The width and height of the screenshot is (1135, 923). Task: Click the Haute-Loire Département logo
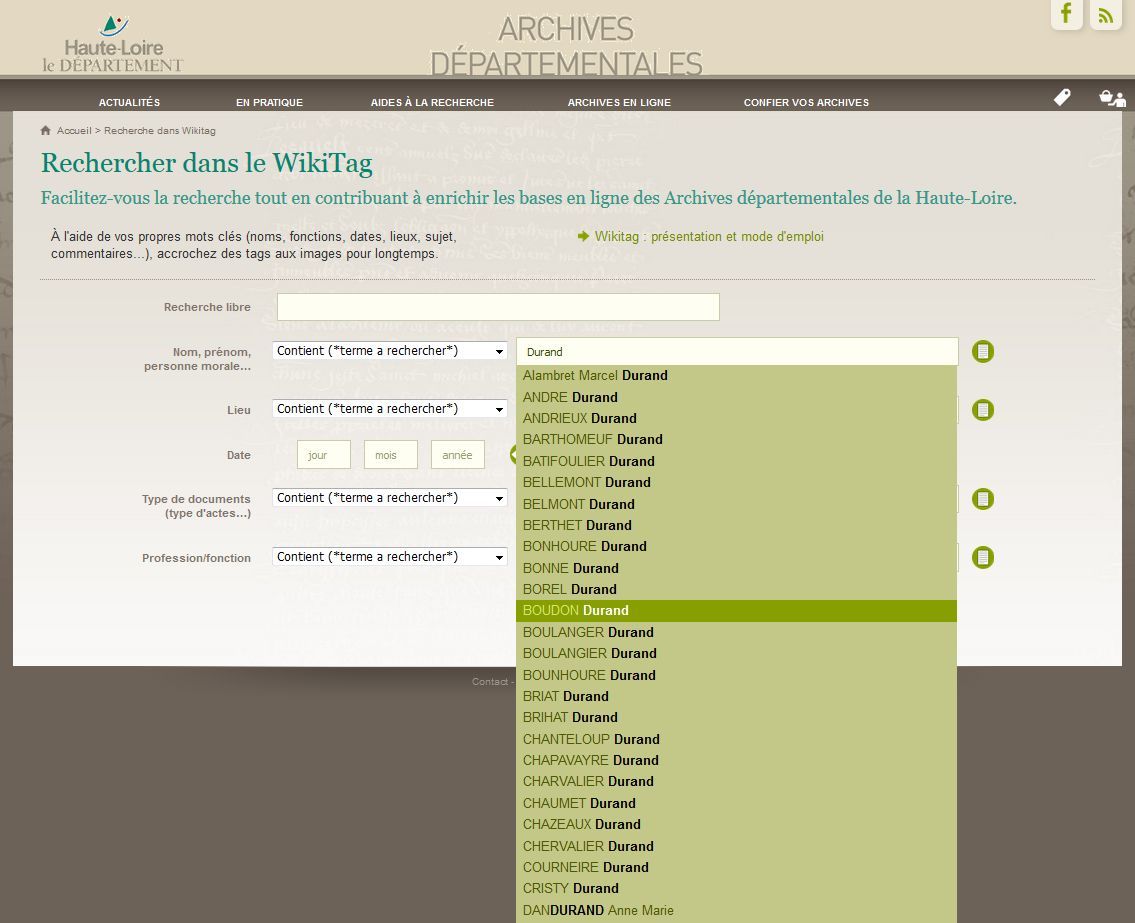[112, 45]
